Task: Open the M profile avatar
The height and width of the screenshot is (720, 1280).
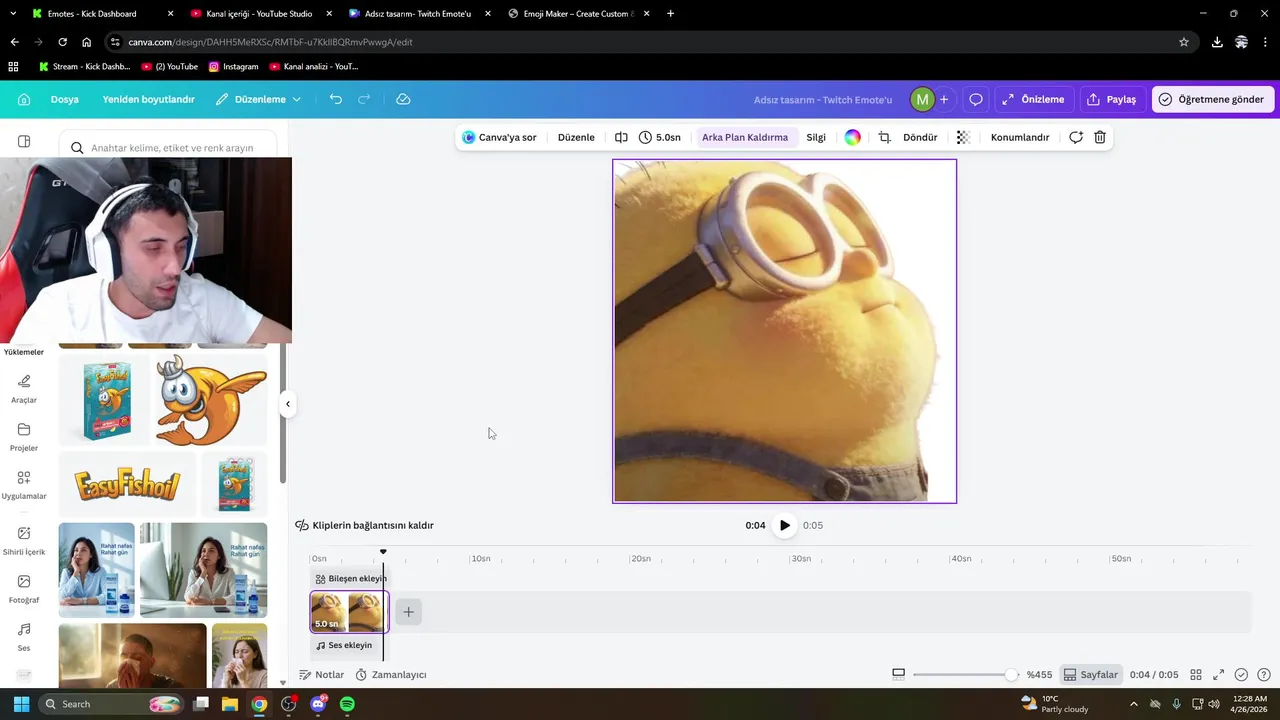Action: 922,99
